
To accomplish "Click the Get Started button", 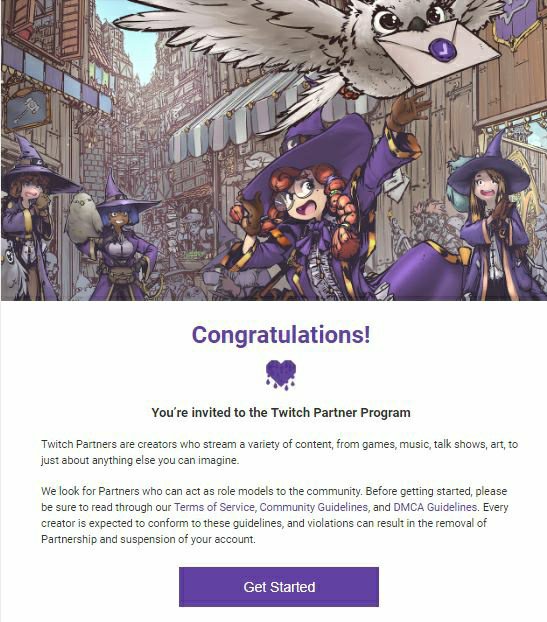I will 279,587.
